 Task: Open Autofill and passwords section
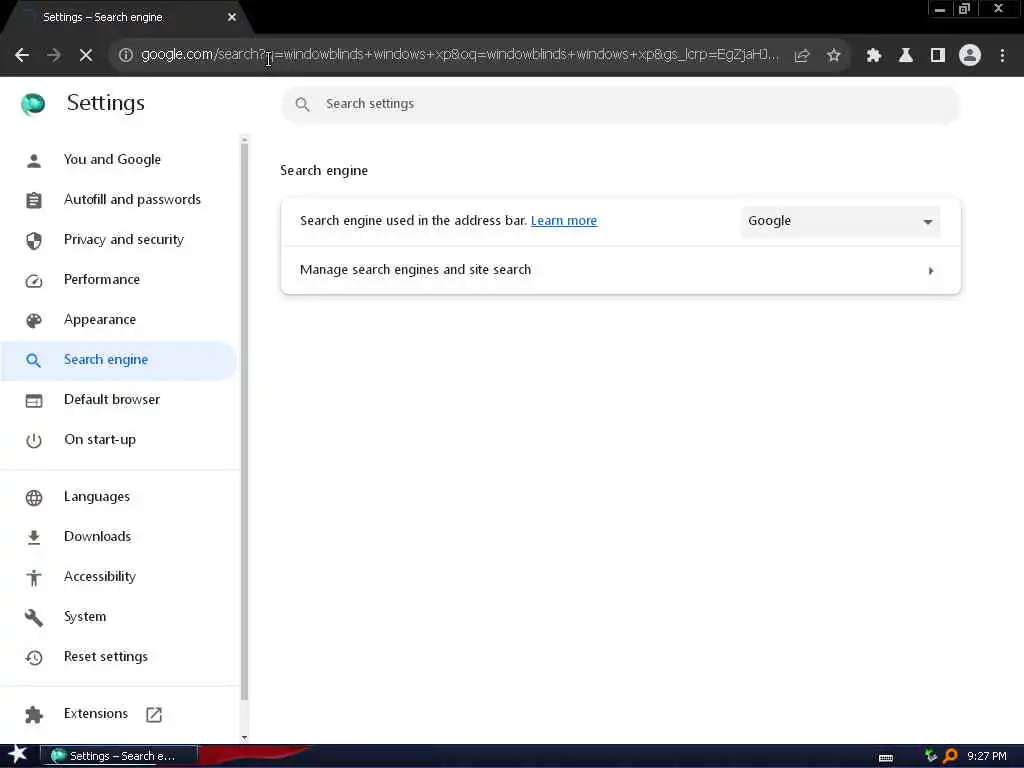click(x=133, y=199)
